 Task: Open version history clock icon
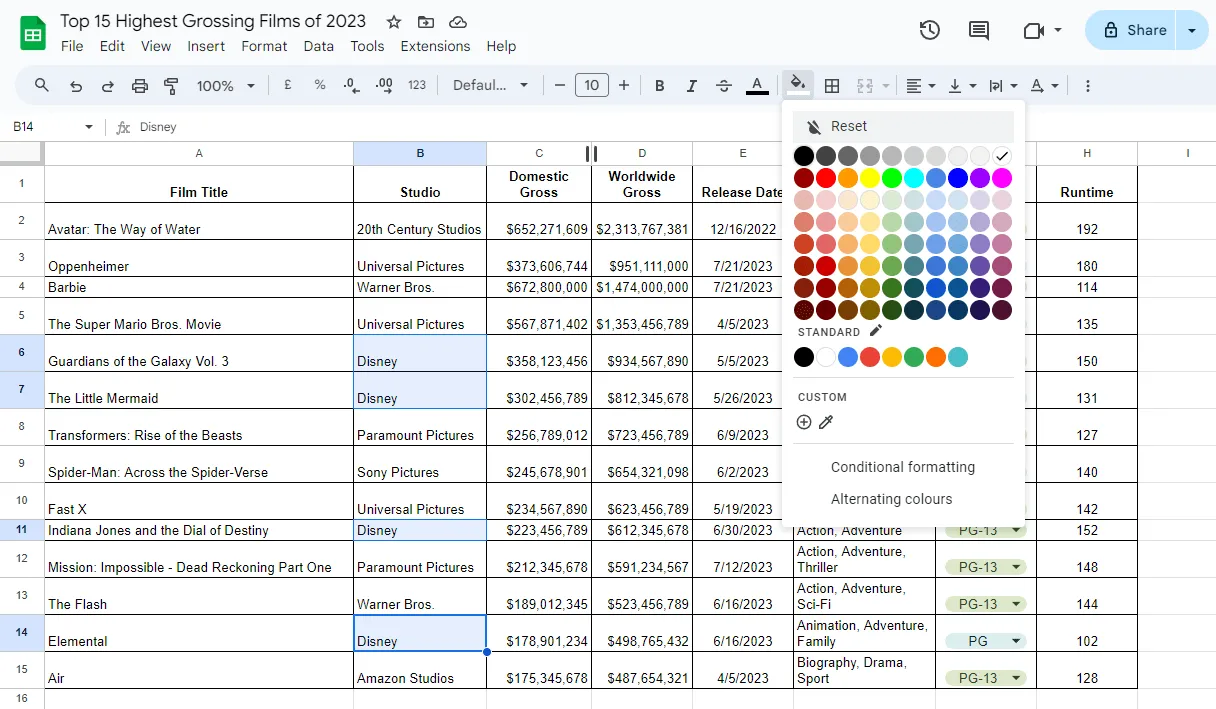[x=930, y=30]
